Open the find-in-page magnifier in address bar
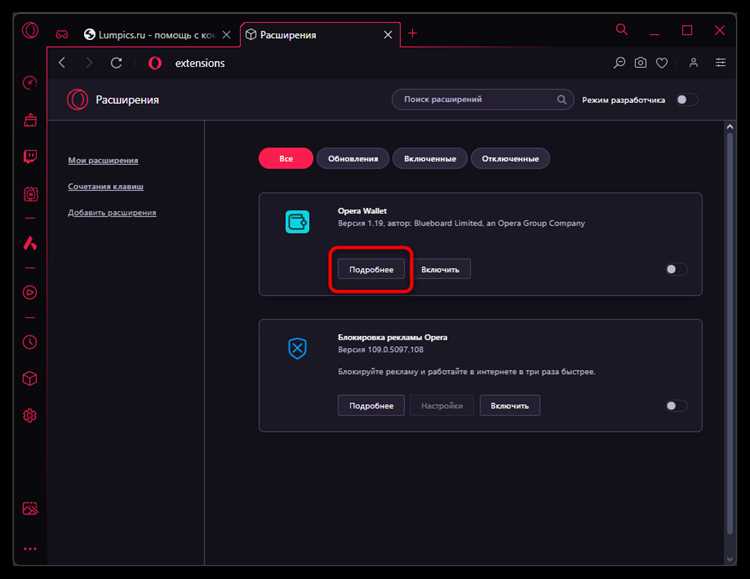Image resolution: width=750 pixels, height=579 pixels. (x=619, y=63)
